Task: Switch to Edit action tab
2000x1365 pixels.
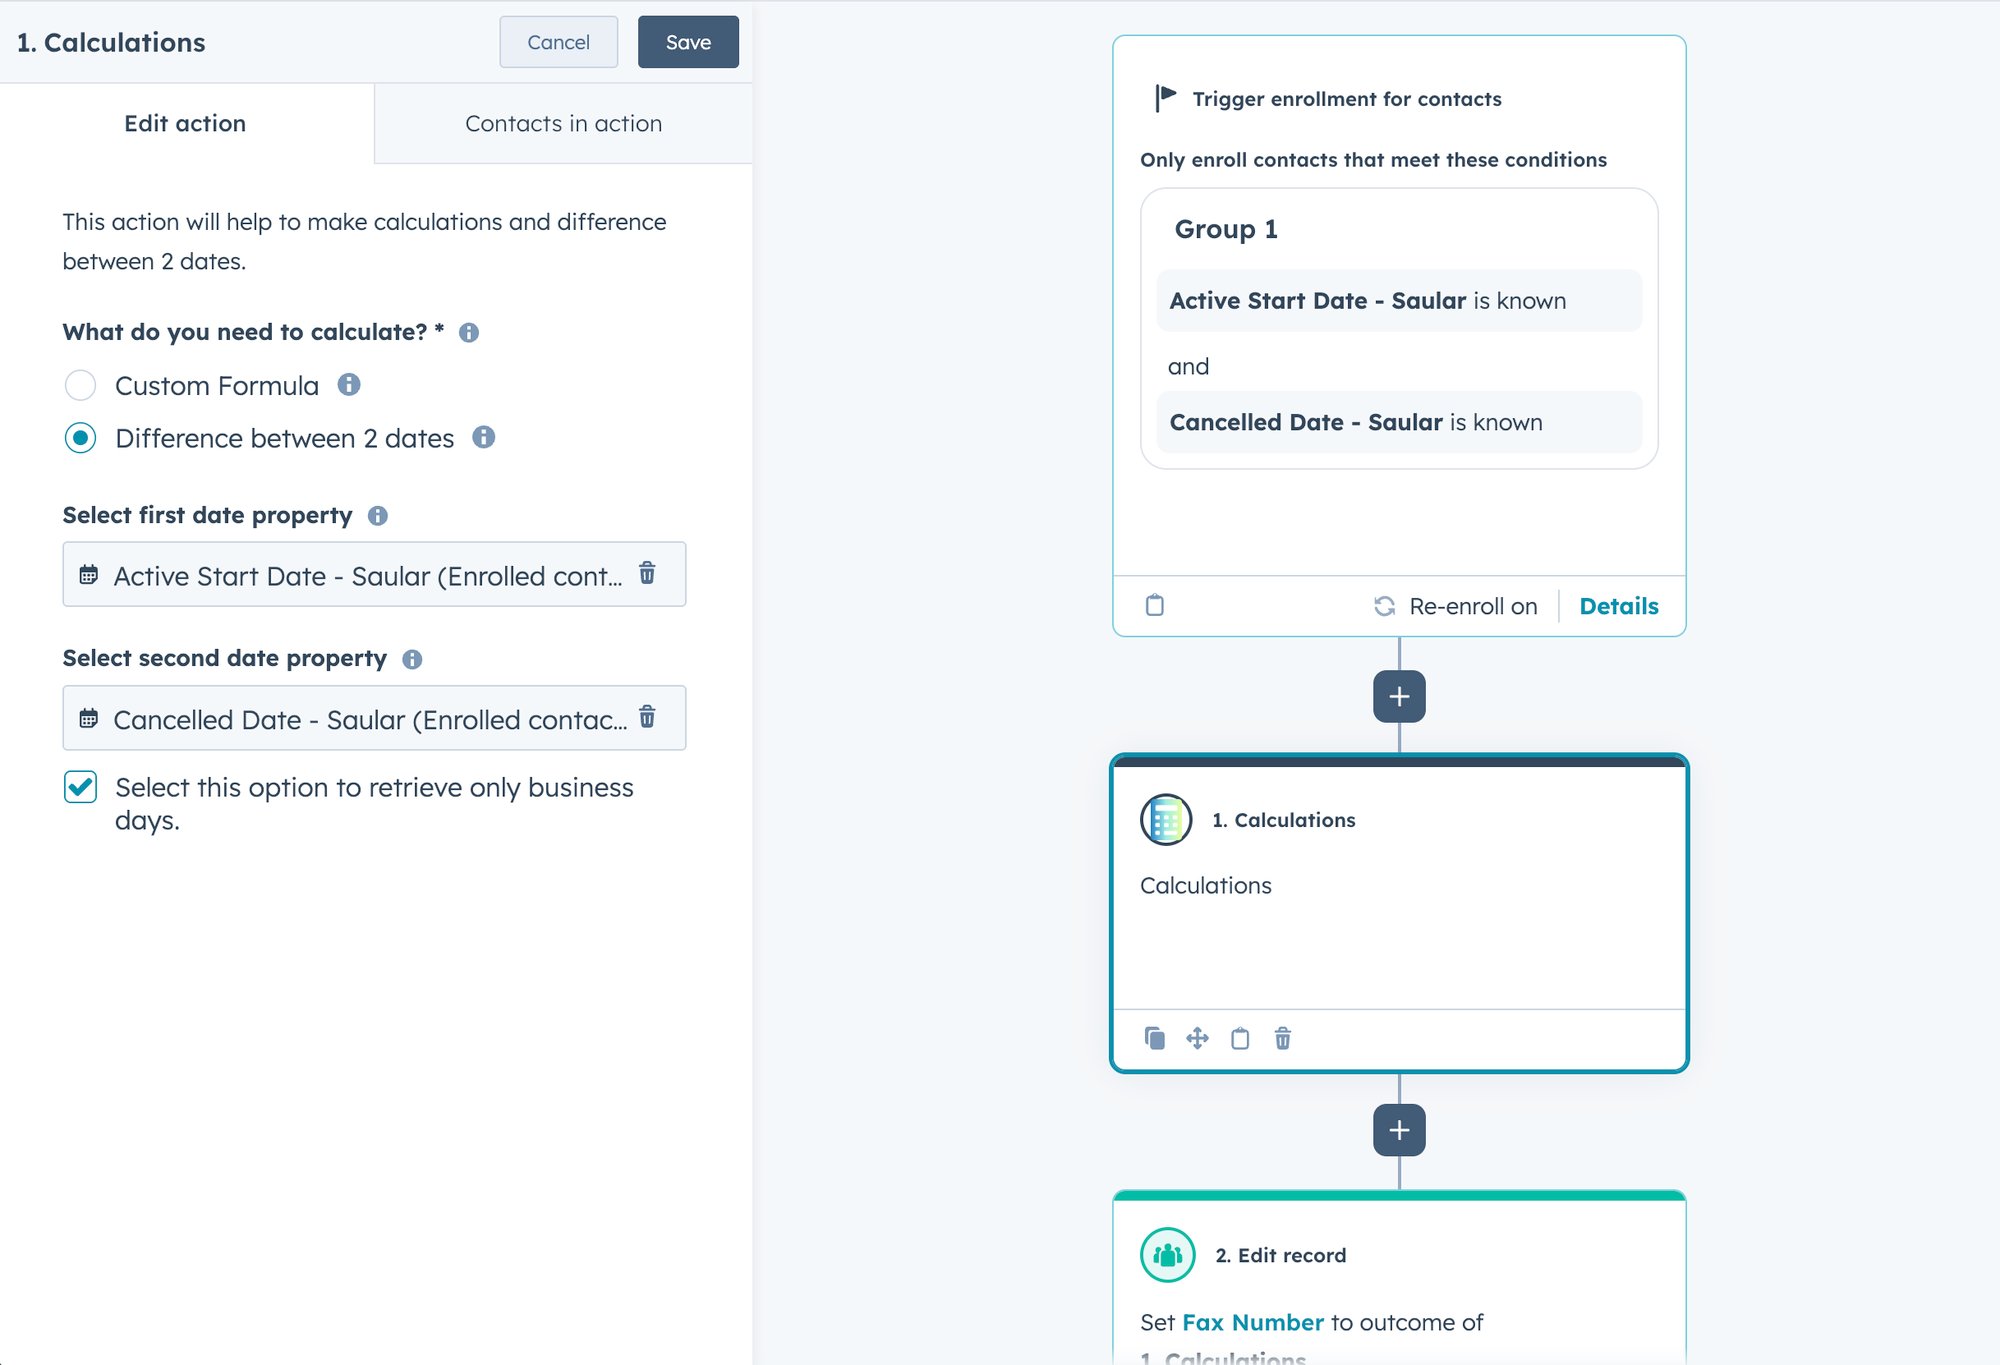Action: tap(184, 123)
